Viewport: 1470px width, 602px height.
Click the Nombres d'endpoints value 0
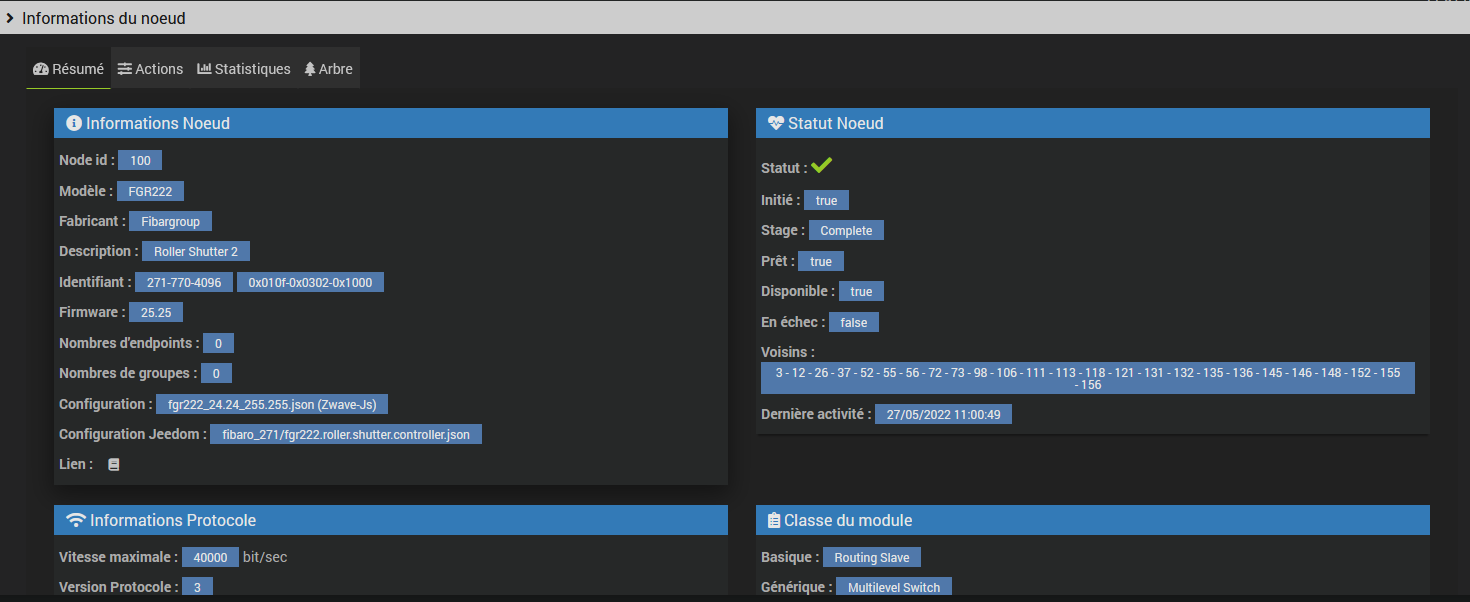[218, 344]
